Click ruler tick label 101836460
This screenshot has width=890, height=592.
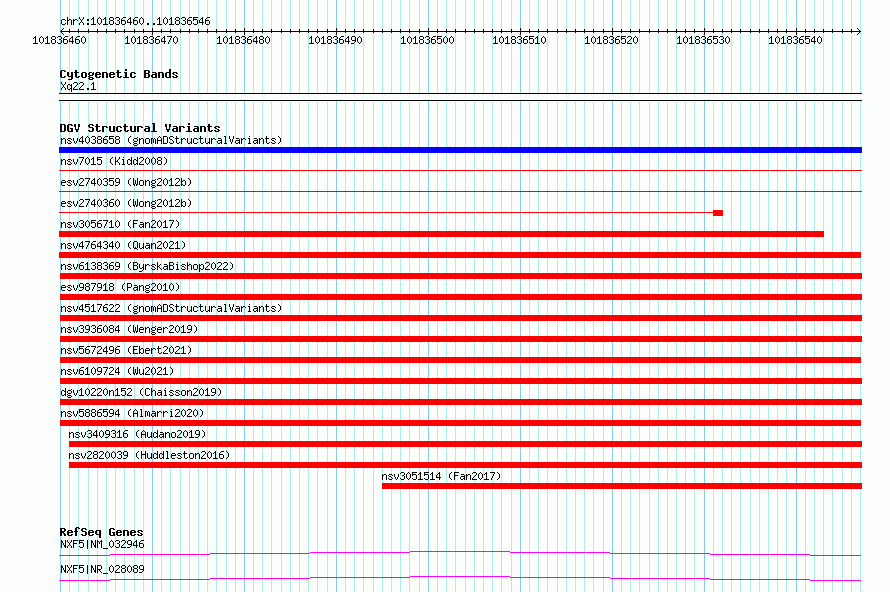[x=59, y=40]
